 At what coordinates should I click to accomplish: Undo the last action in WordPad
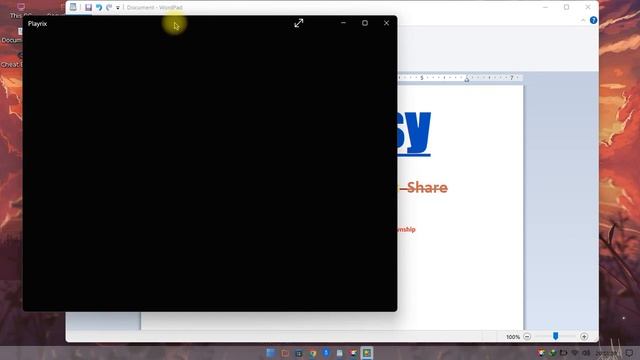point(99,7)
